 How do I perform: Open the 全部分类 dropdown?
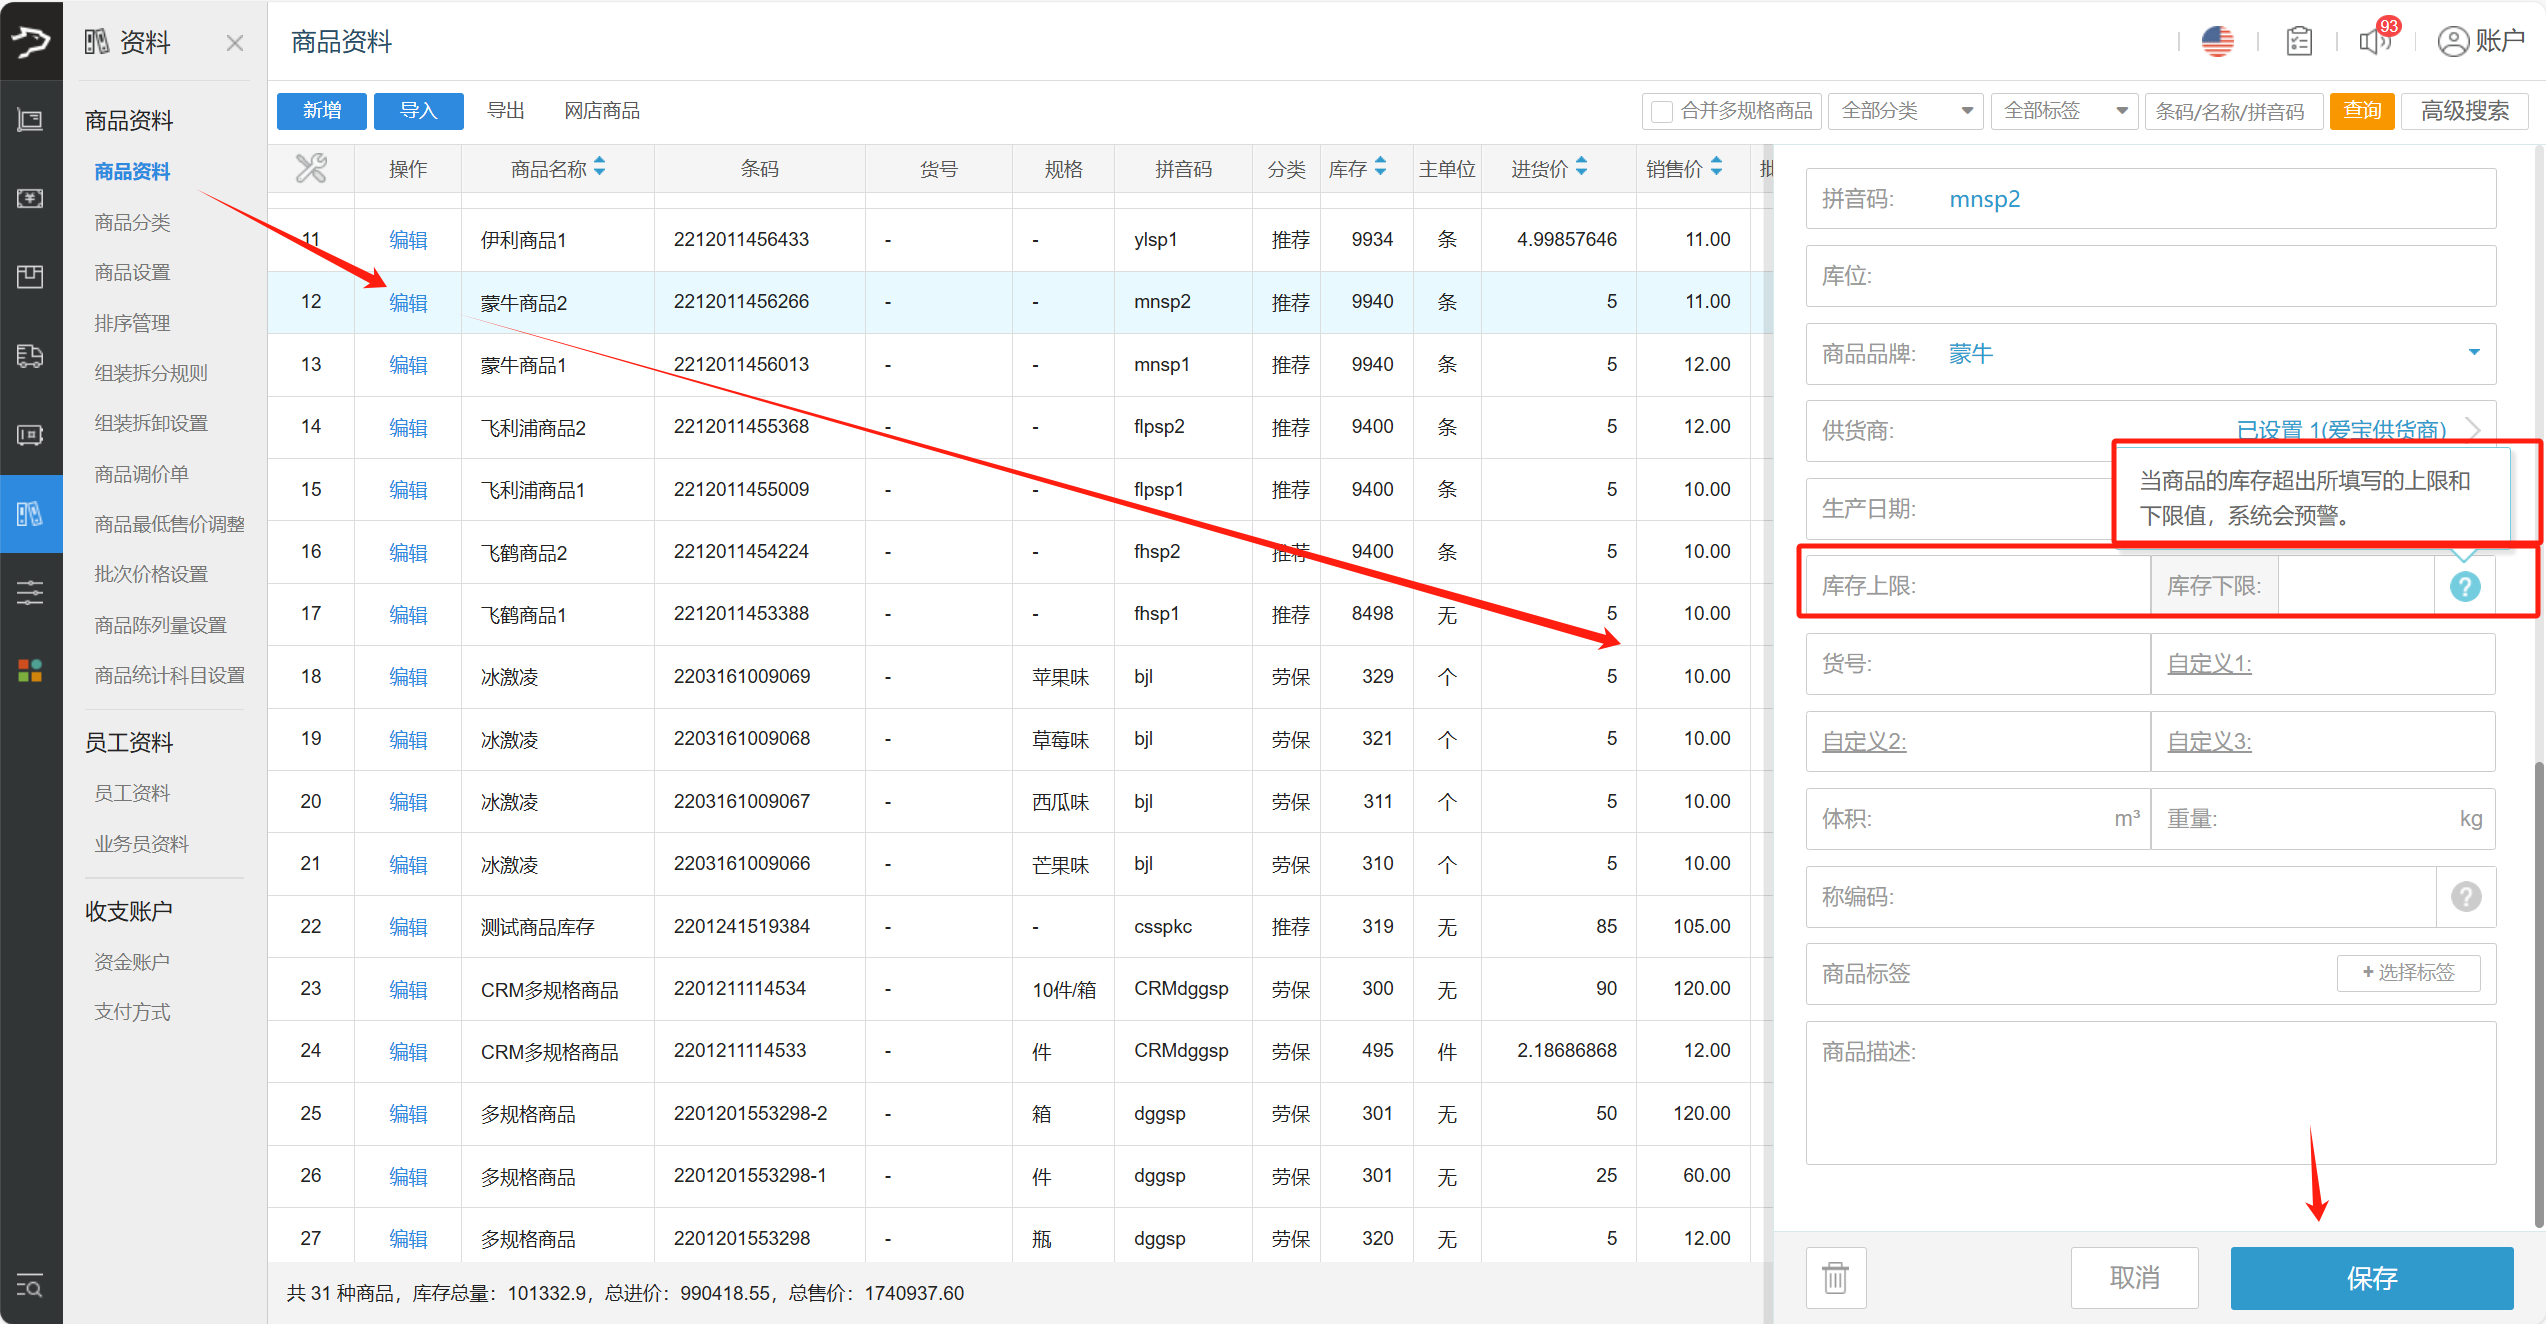pyautogui.click(x=1904, y=111)
